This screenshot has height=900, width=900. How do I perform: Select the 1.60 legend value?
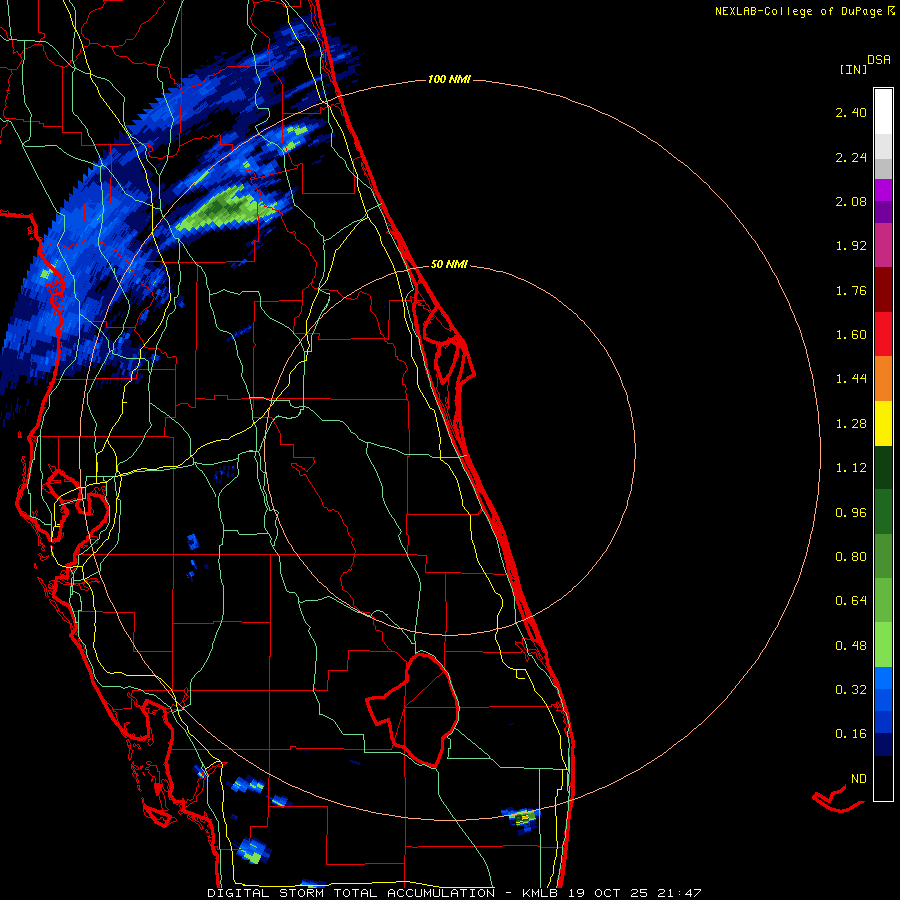click(851, 335)
